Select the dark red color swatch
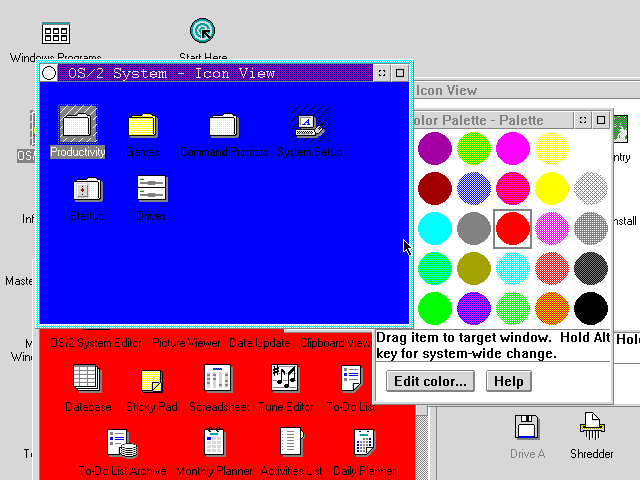Viewport: 640px width, 480px height. (x=435, y=188)
